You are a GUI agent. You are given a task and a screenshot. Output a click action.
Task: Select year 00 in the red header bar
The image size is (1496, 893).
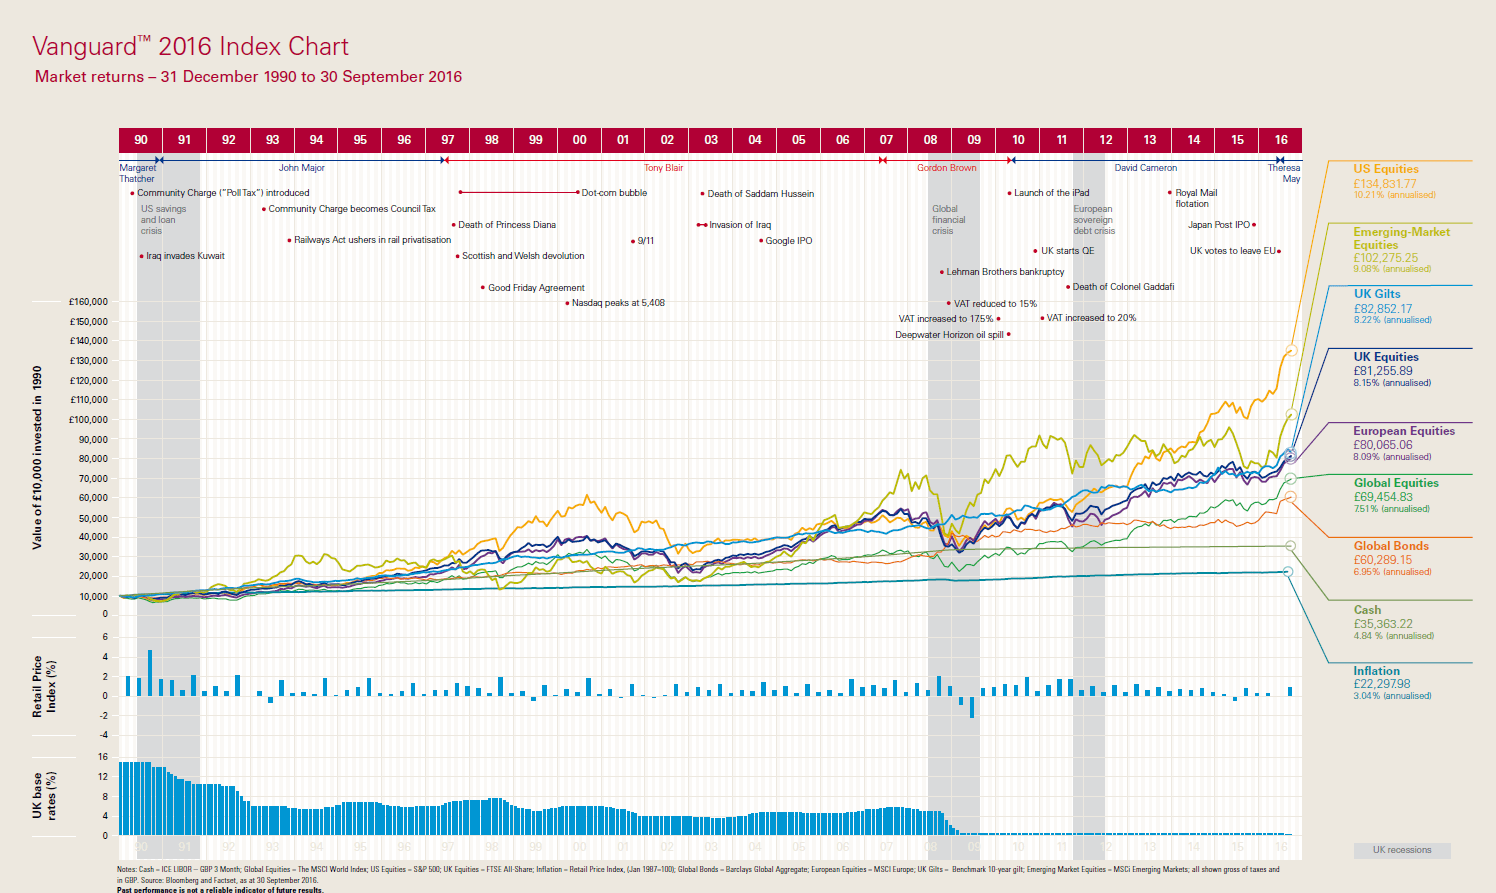point(580,140)
